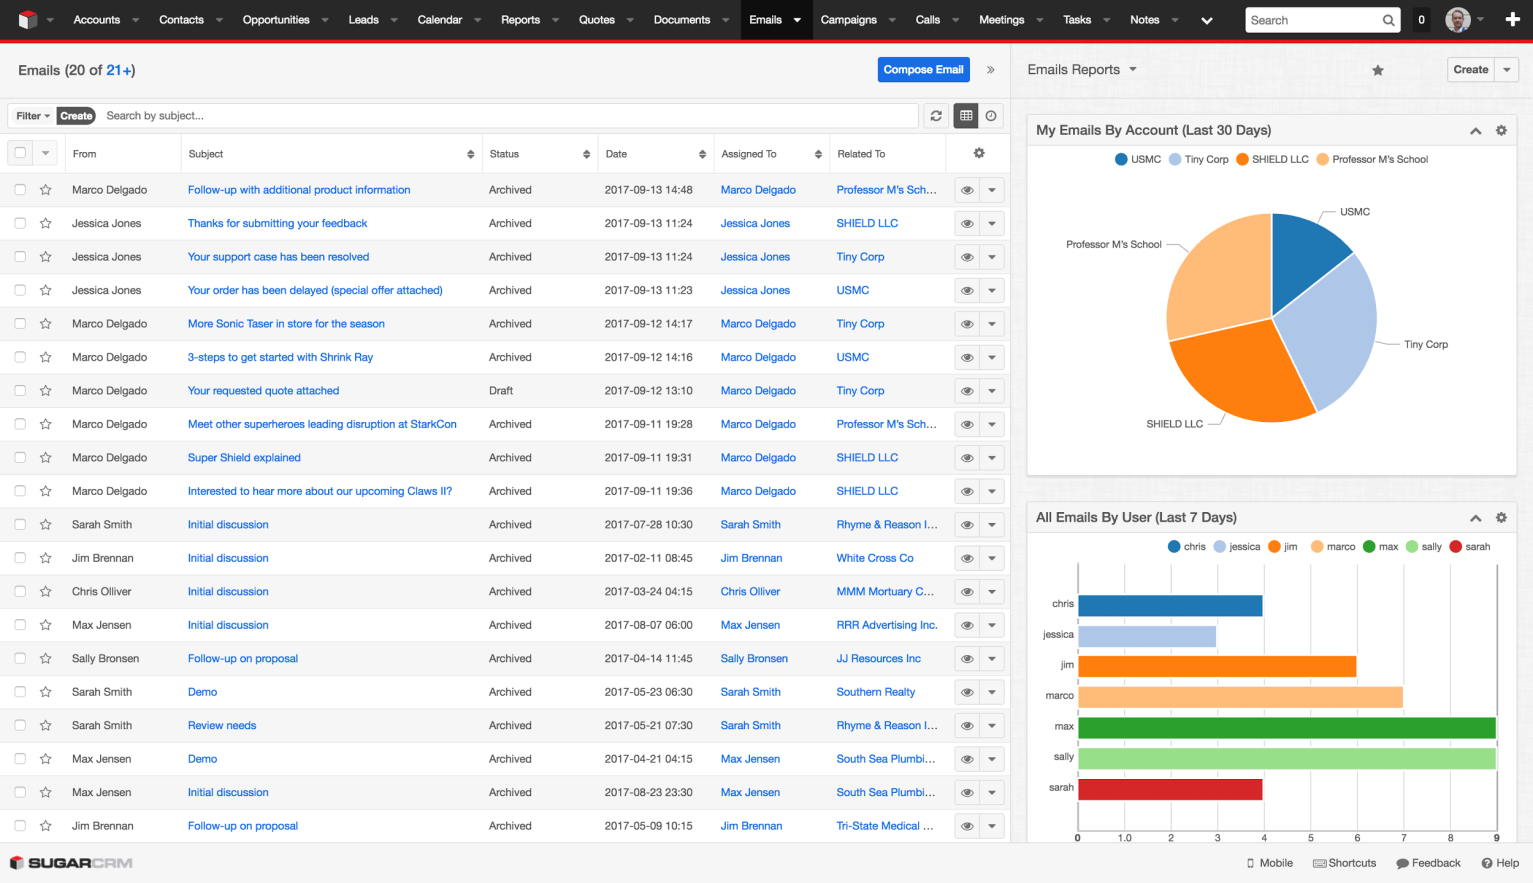Screen dimensions: 1533x883
Task: Click the Tiny Corp legend color swatch
Action: pyautogui.click(x=1175, y=160)
